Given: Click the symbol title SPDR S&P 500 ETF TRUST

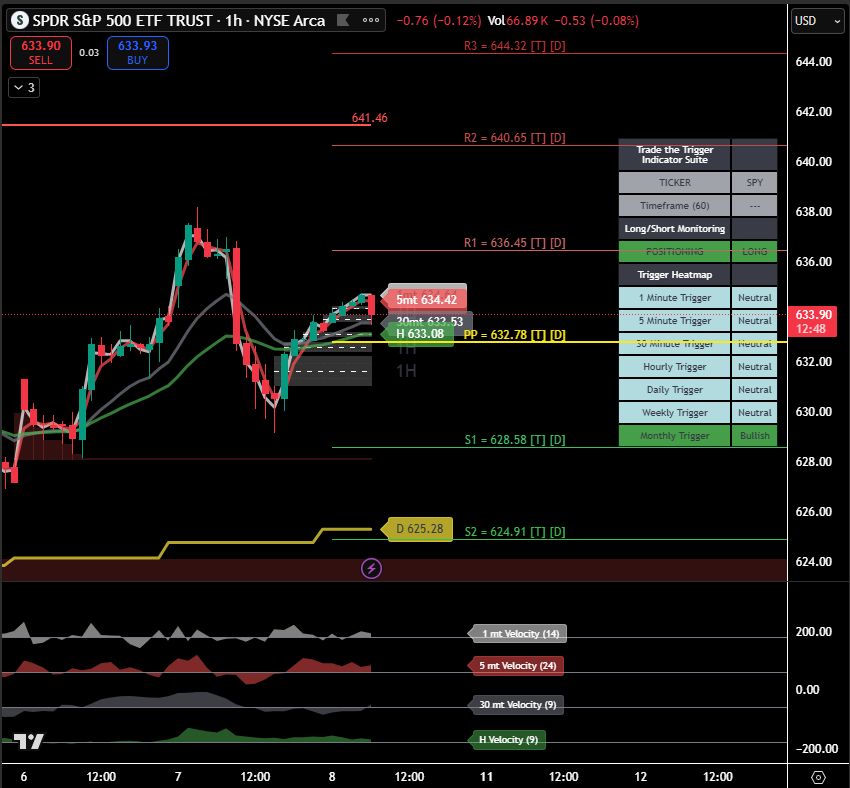Looking at the screenshot, I should pyautogui.click(x=123, y=21).
